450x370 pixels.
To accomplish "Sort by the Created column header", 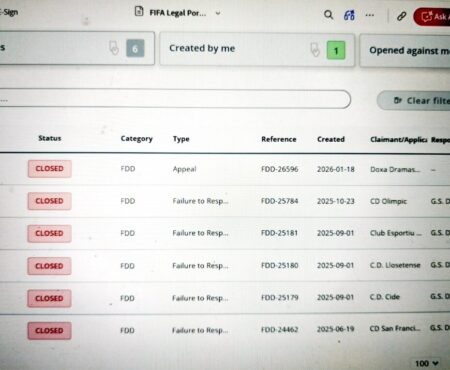I will pyautogui.click(x=331, y=139).
